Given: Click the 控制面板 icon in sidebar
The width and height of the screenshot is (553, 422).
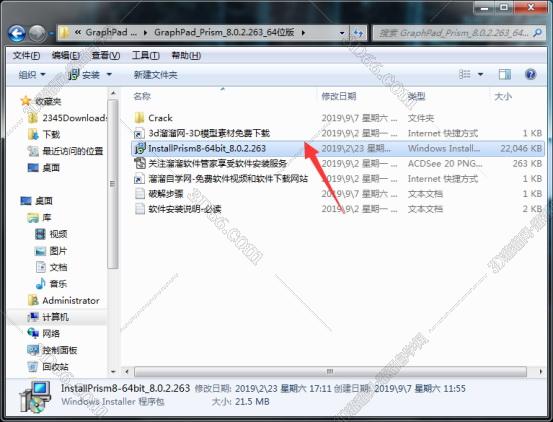Looking at the screenshot, I should tap(33, 350).
